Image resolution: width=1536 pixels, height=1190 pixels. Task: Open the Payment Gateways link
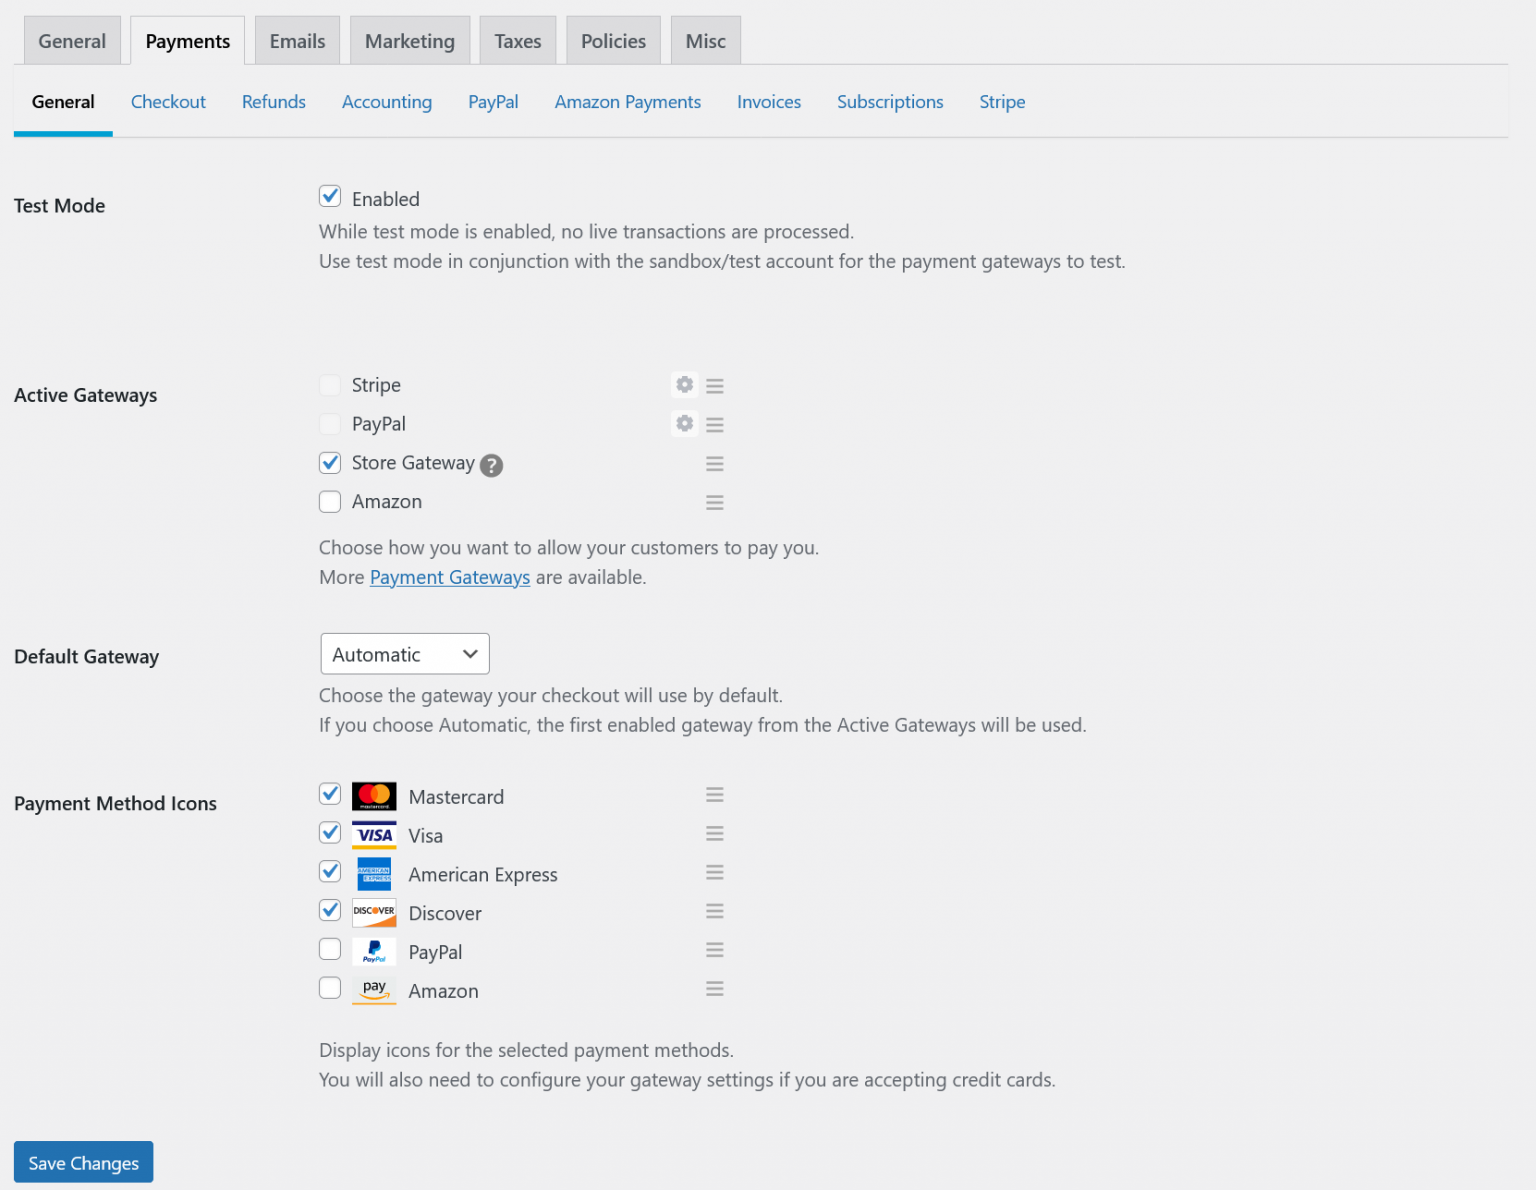449,577
